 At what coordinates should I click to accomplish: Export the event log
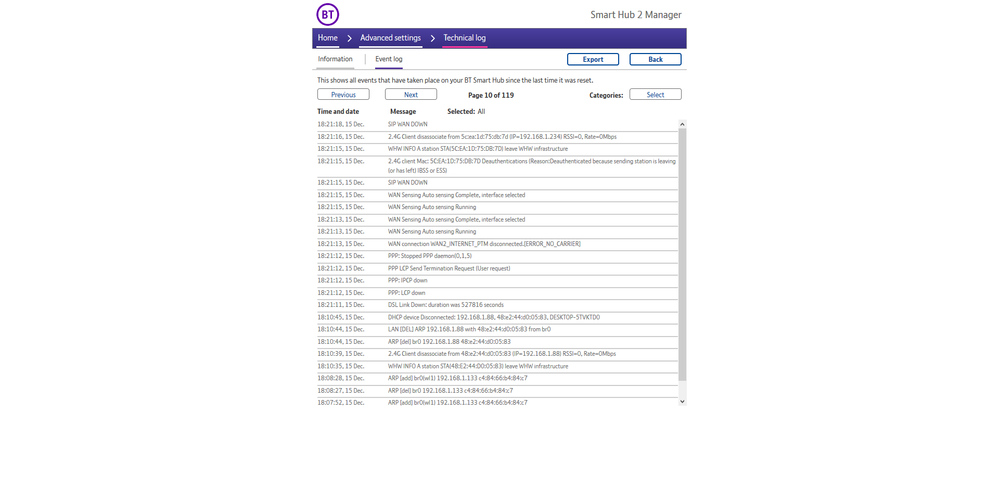[x=593, y=60]
